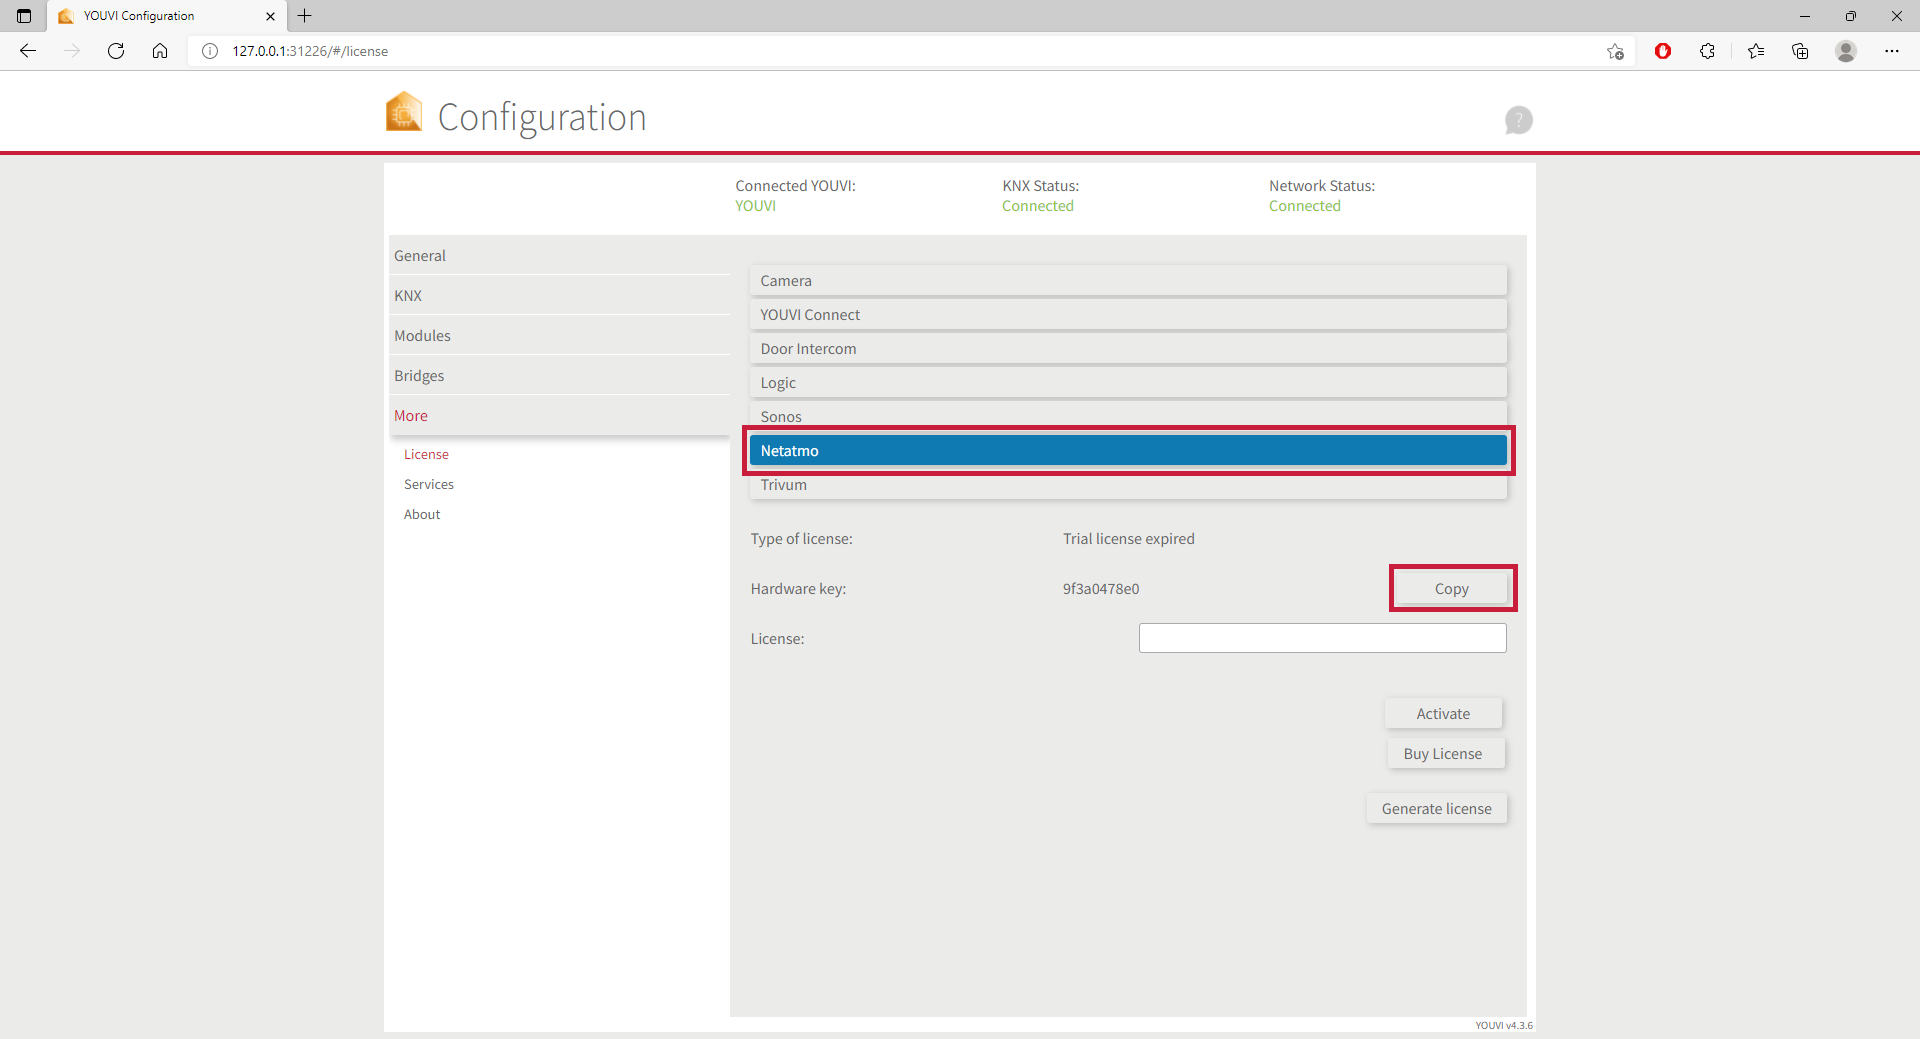Click the 'YOUVI v4.3.6' version text
Image resolution: width=1920 pixels, height=1039 pixels.
(1503, 1025)
